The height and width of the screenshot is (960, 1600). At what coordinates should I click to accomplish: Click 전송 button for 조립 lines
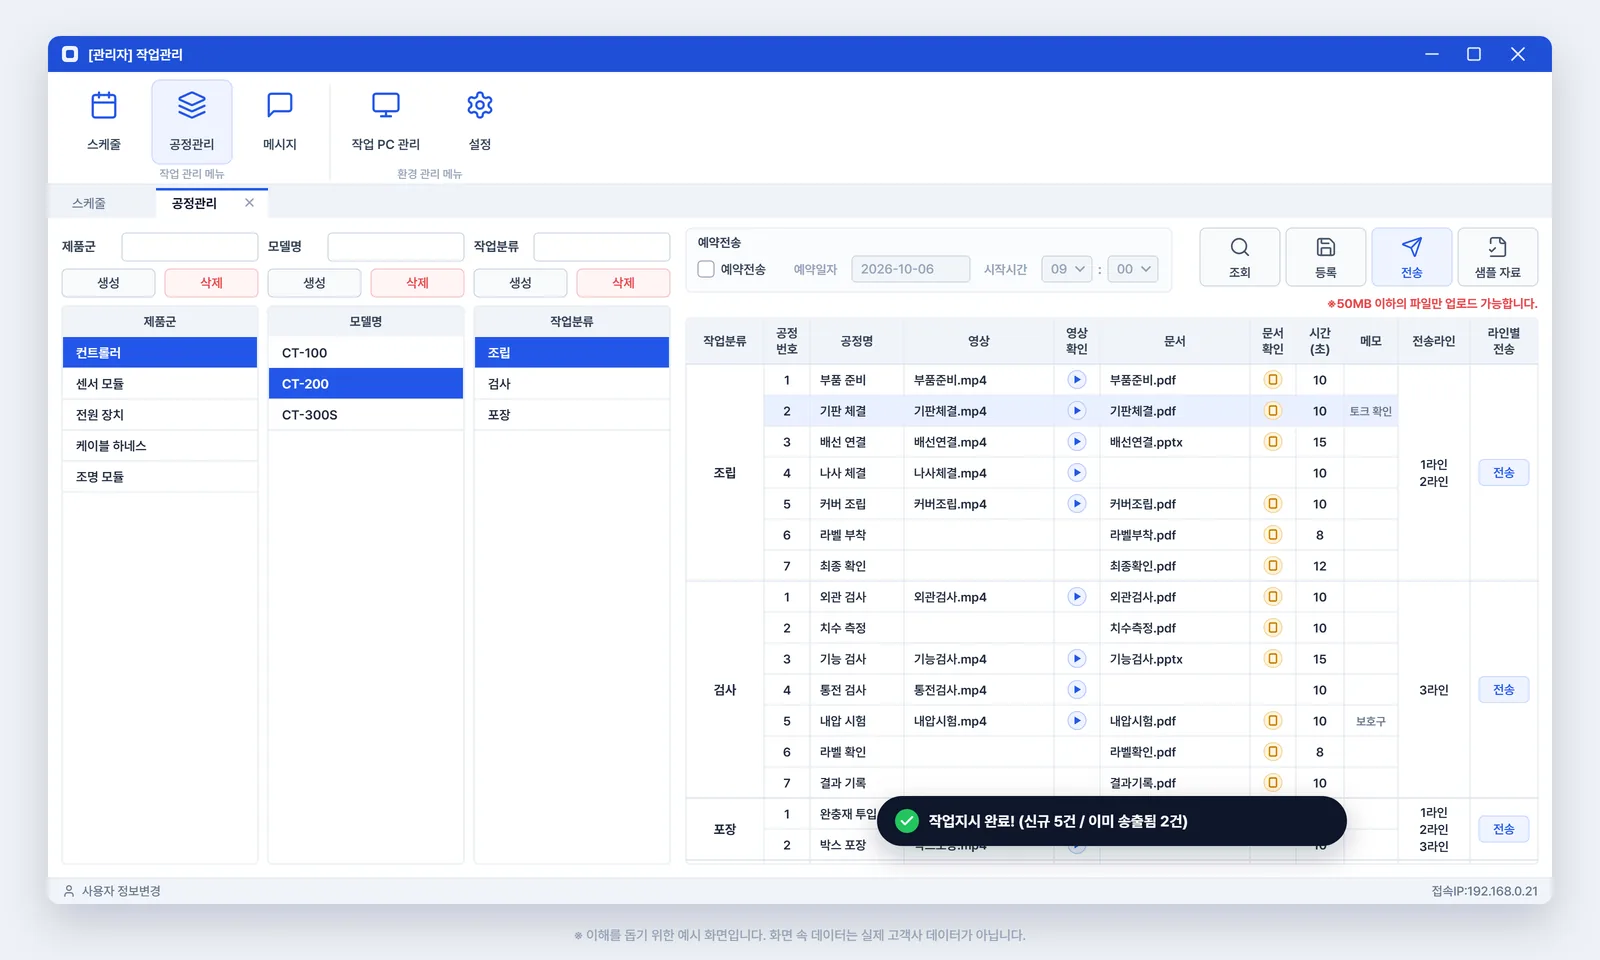pyautogui.click(x=1504, y=473)
